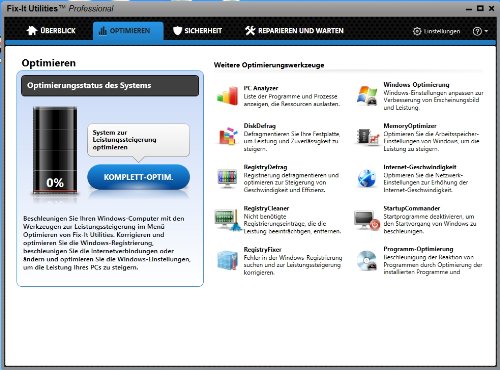Select the Optimieren tab

click(128, 31)
